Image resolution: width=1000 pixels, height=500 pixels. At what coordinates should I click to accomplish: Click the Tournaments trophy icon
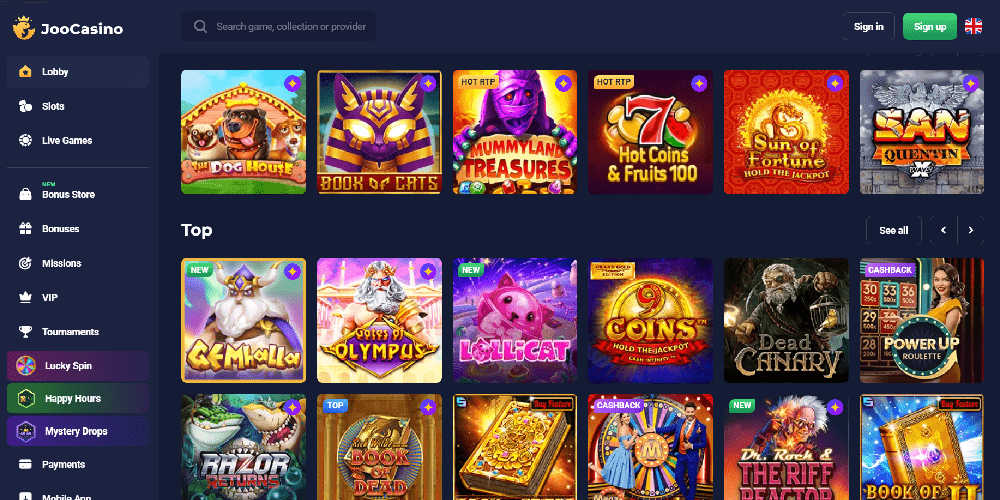(x=26, y=332)
